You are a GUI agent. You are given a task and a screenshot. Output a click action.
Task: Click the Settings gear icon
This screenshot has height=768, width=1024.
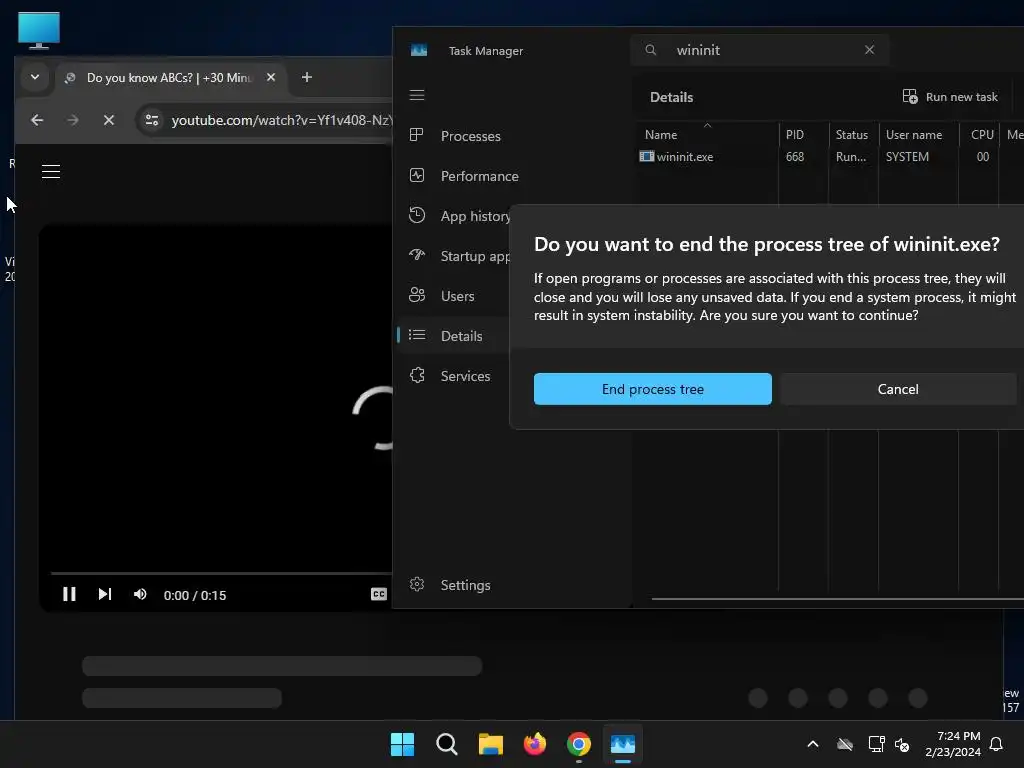[417, 584]
